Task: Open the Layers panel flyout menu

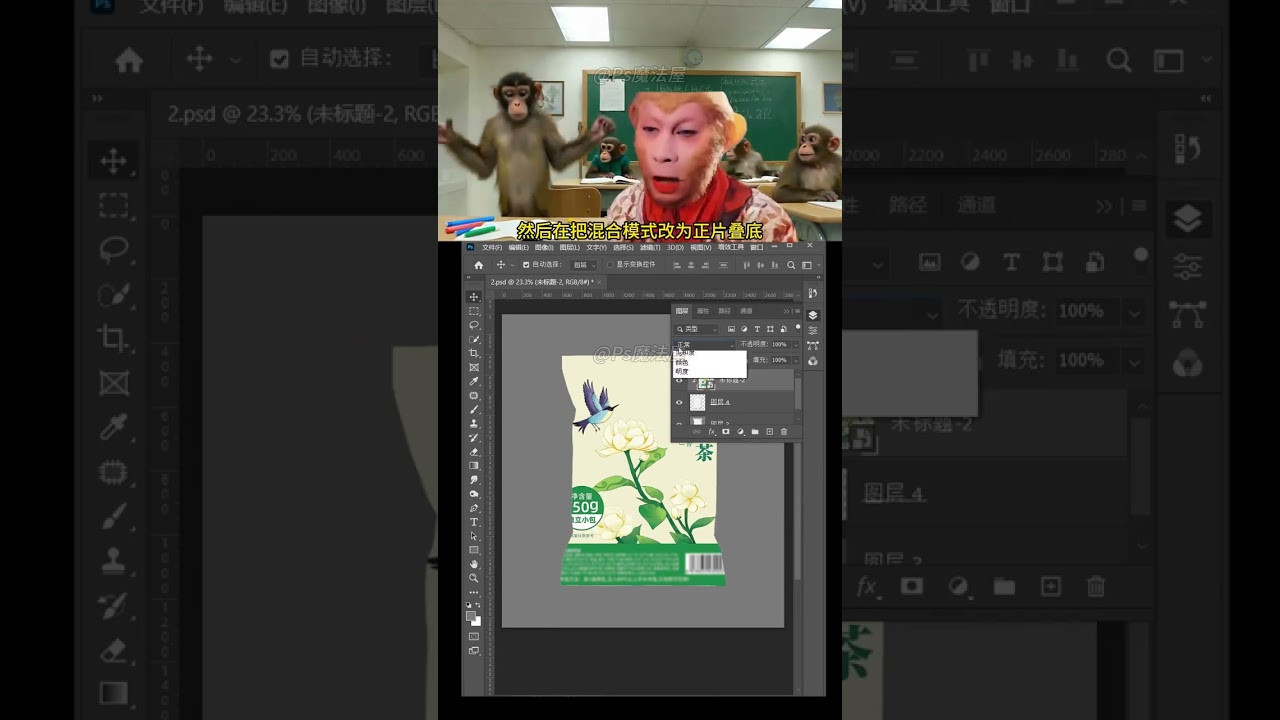Action: click(797, 311)
